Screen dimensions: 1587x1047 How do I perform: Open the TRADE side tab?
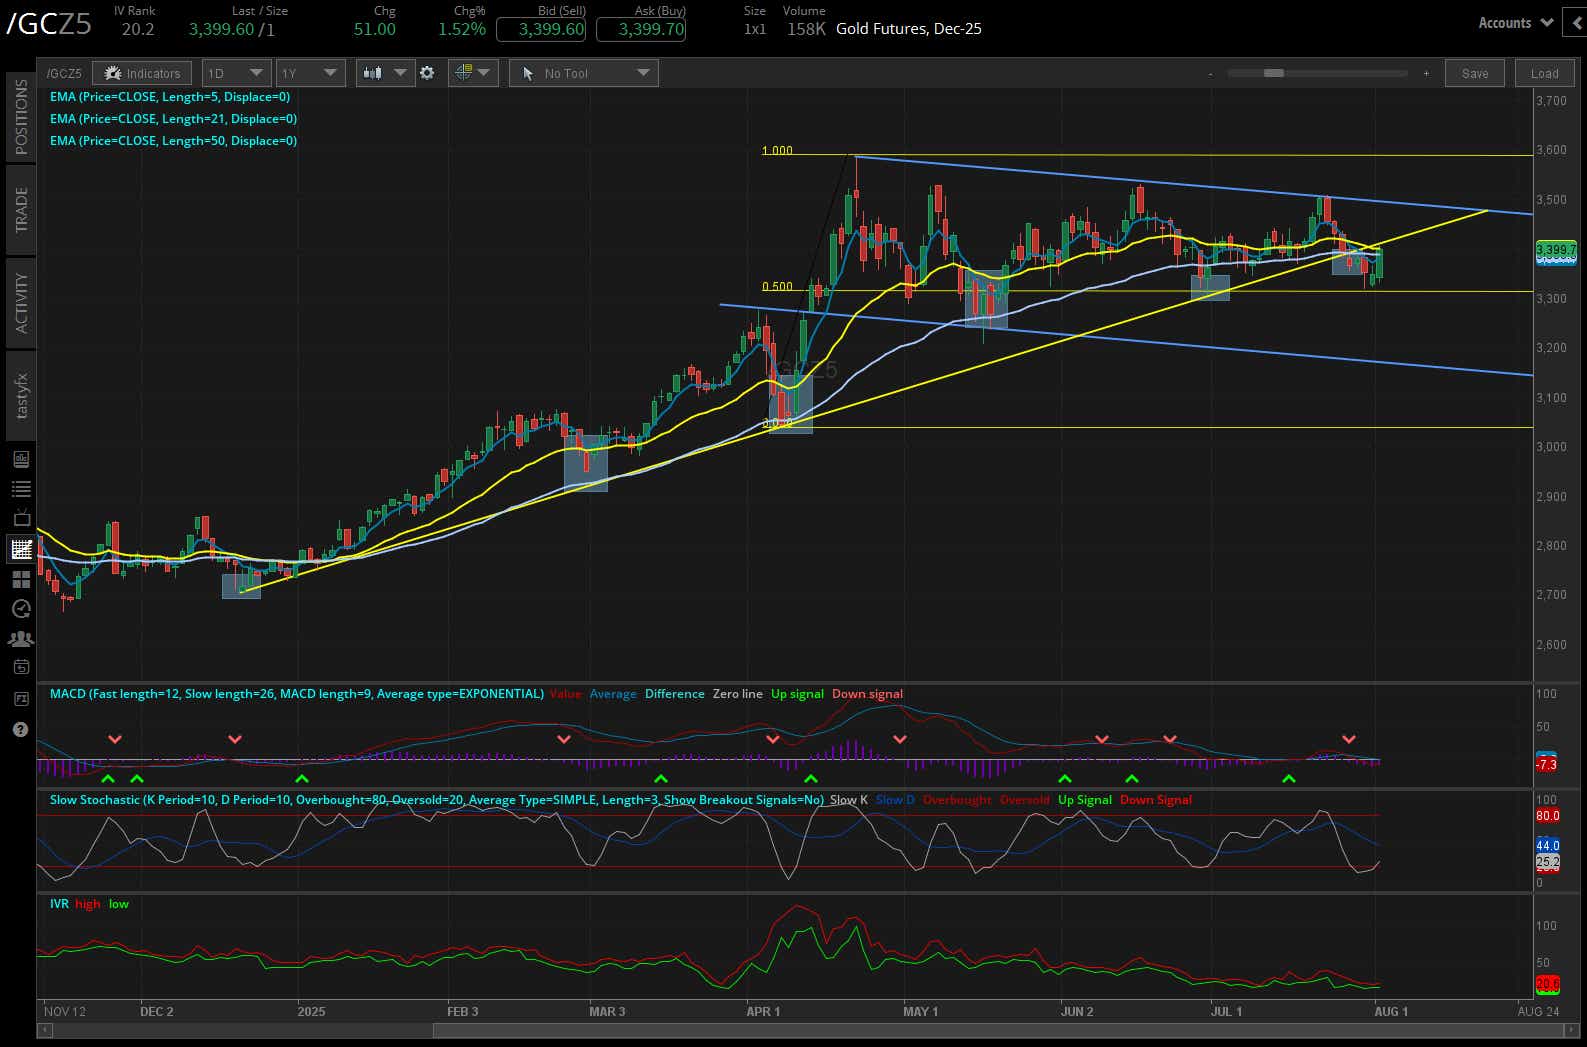click(22, 210)
